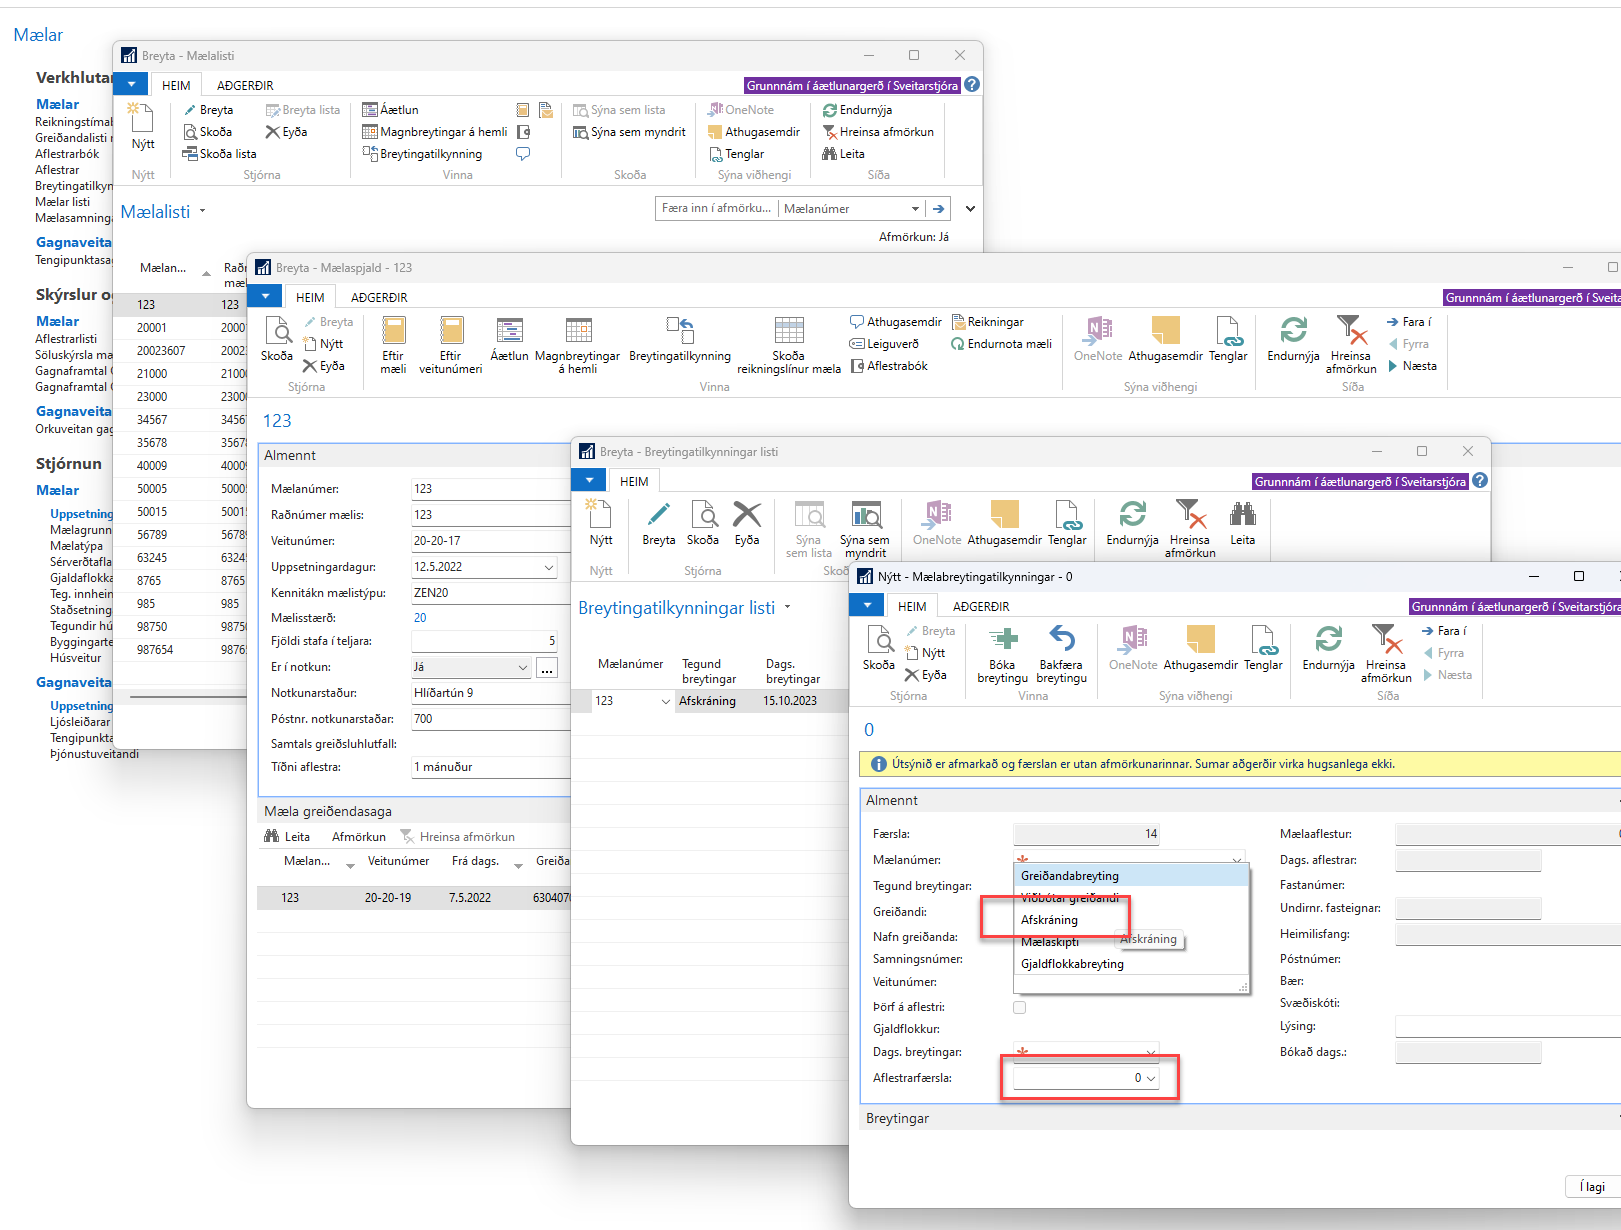This screenshot has width=1621, height=1230.
Task: Select Gjaldflokkabreyting from the dropdown list
Action: [1072, 964]
